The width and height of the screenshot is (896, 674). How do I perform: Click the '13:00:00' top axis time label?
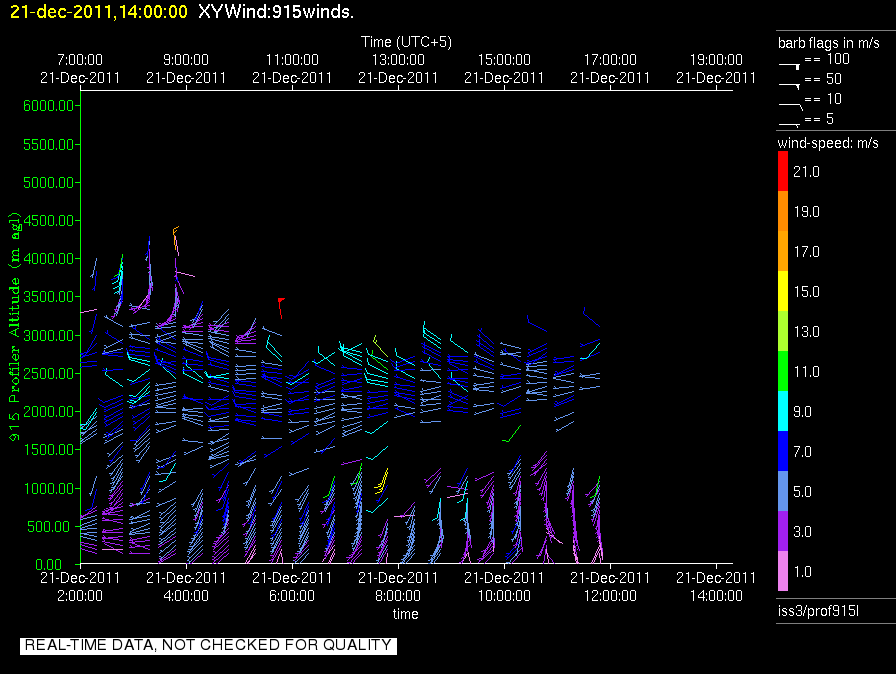tap(398, 59)
